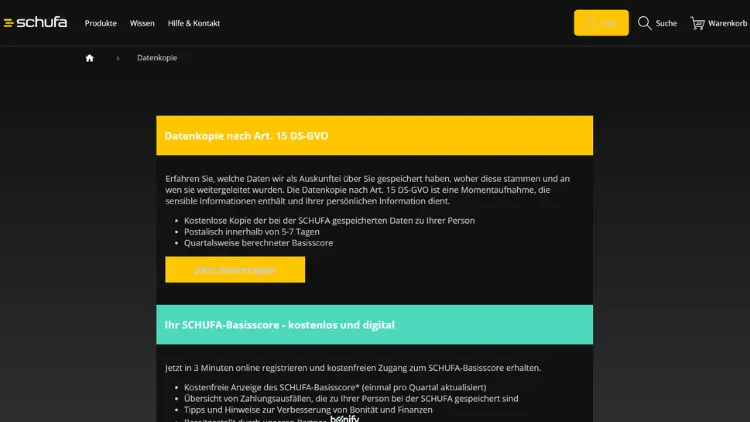The height and width of the screenshot is (422, 750).
Task: Click the yellow Login button
Action: pyautogui.click(x=601, y=22)
